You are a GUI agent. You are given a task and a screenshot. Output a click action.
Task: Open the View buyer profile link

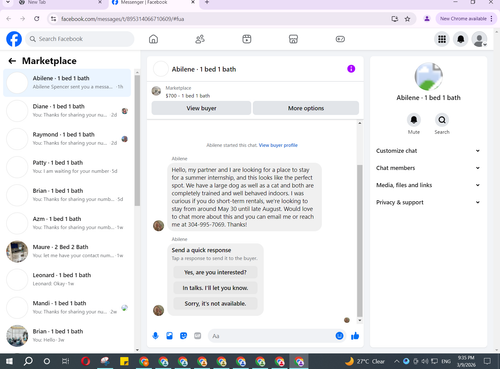point(278,145)
